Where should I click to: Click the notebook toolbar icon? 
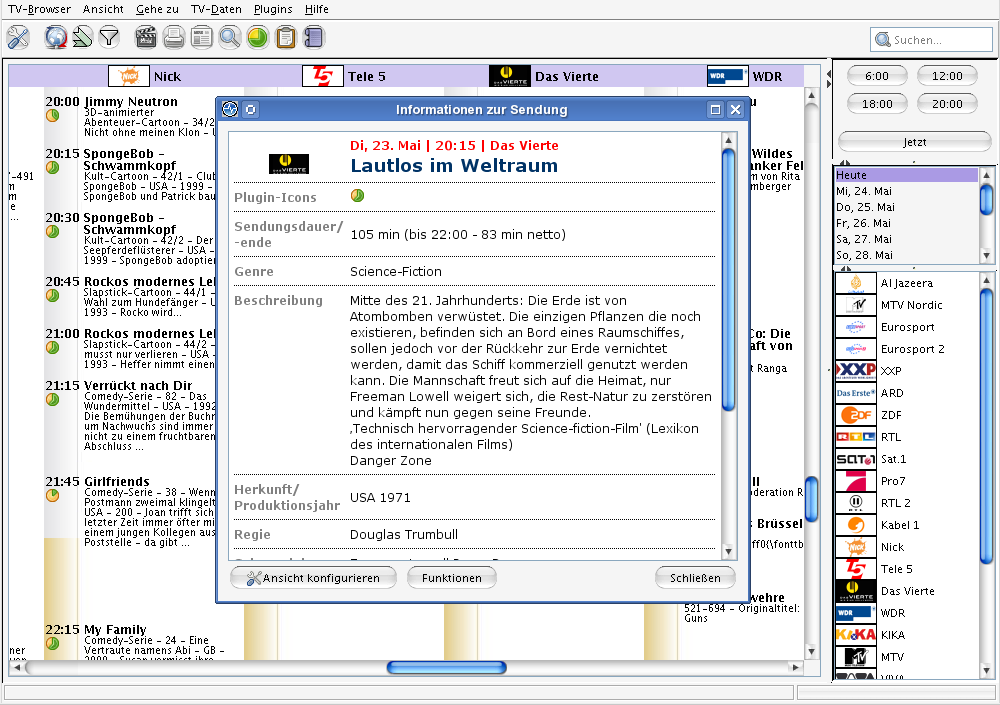coord(314,38)
